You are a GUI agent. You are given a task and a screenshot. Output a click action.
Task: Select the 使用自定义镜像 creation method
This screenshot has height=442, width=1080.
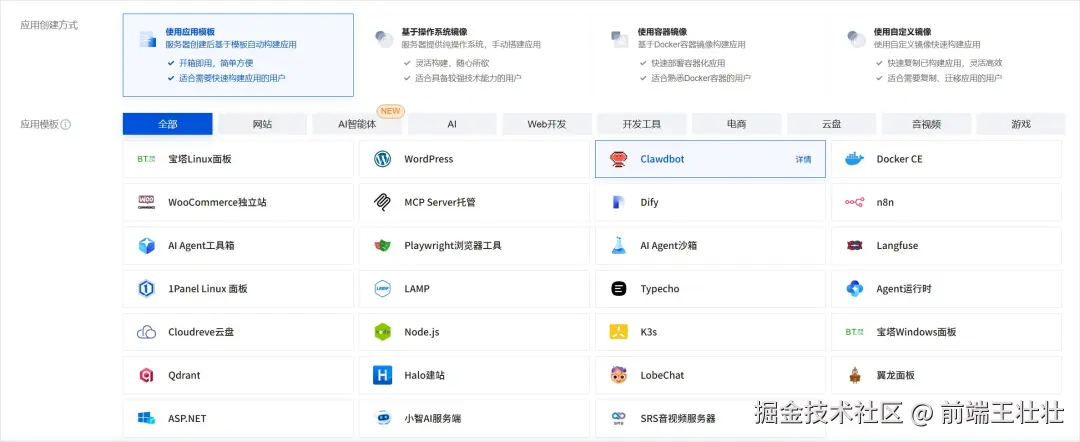(x=947, y=55)
